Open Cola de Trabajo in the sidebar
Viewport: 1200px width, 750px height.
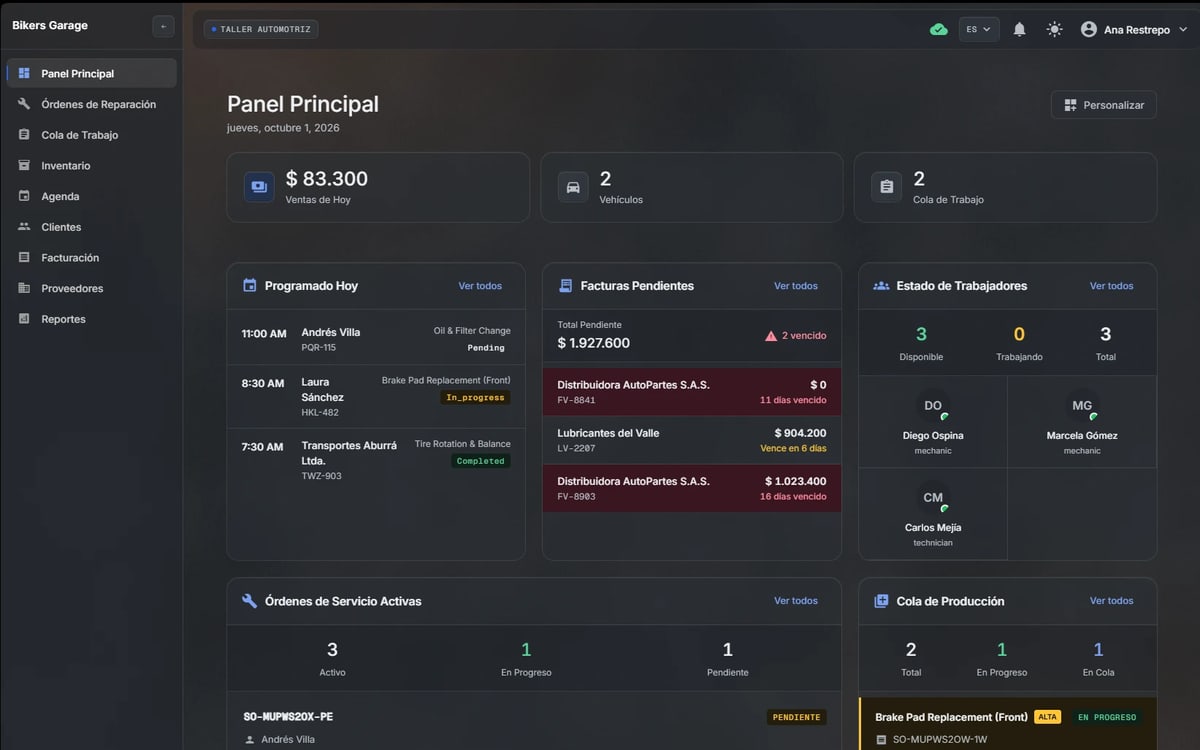tap(92, 135)
